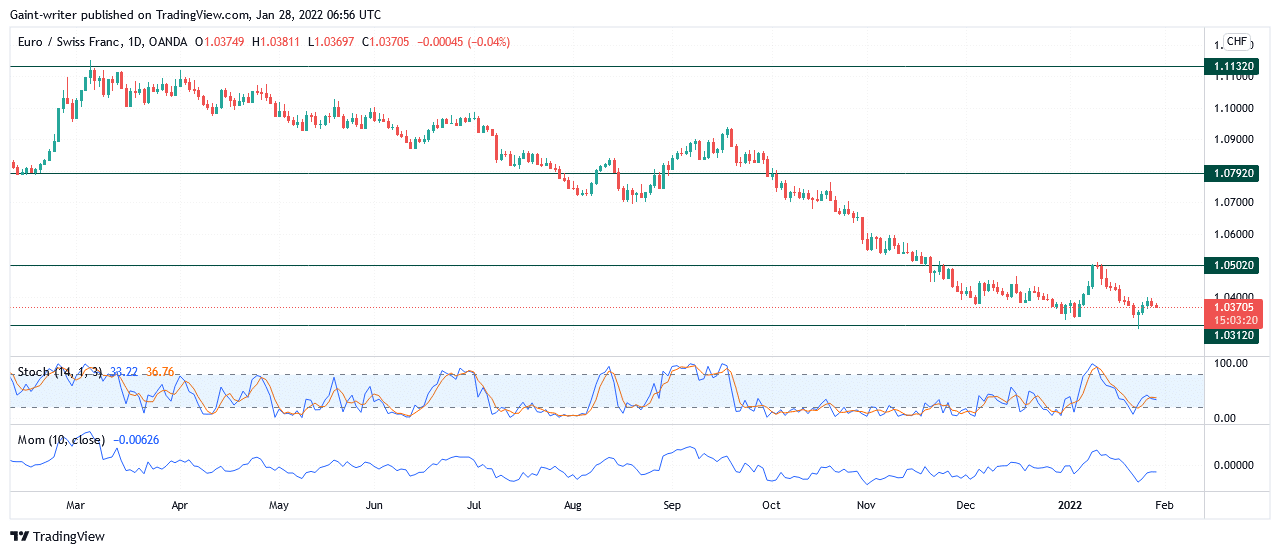The image size is (1280, 554).
Task: Click the Jul label on time axis
Action: pos(474,506)
